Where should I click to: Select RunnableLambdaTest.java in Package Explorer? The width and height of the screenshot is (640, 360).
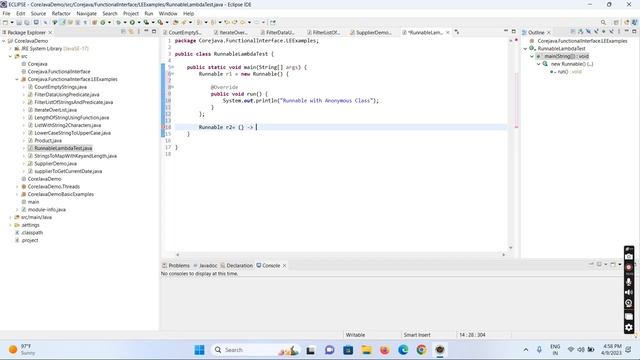click(x=63, y=148)
